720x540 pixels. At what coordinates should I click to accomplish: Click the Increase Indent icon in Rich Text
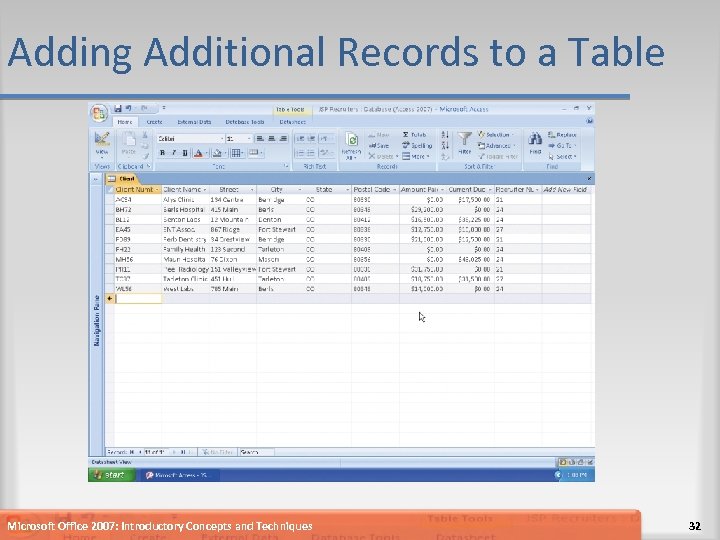pyautogui.click(x=311, y=138)
